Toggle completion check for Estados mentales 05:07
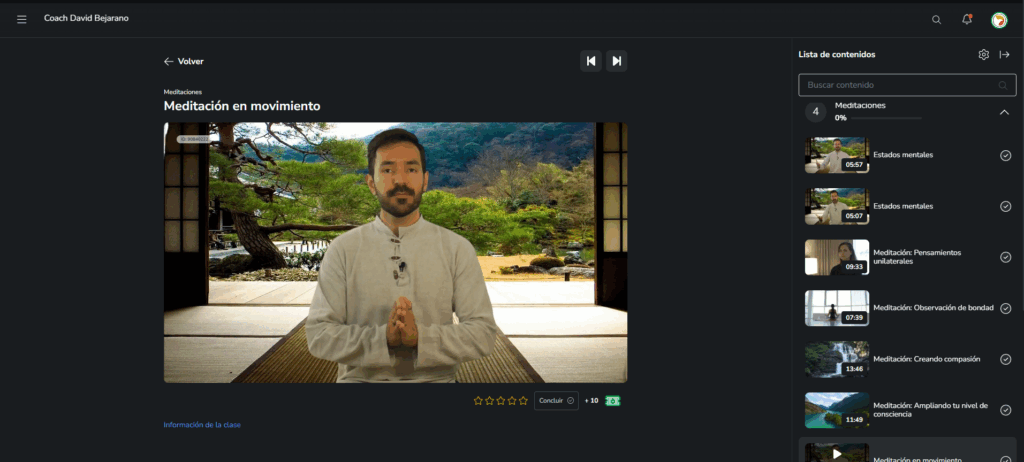This screenshot has width=1024, height=462. pos(1006,206)
